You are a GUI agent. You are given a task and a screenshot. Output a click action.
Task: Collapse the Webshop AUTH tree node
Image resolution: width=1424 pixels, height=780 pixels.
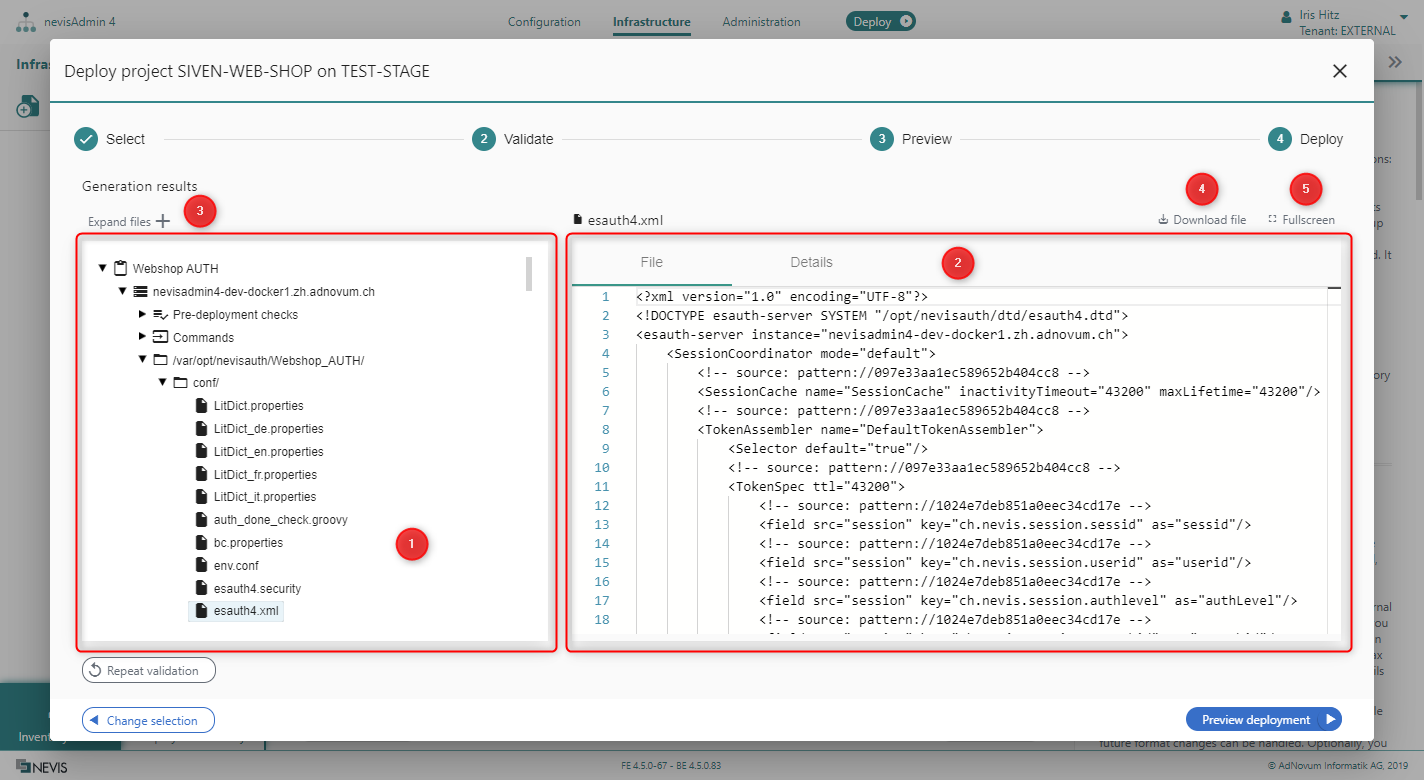click(102, 269)
